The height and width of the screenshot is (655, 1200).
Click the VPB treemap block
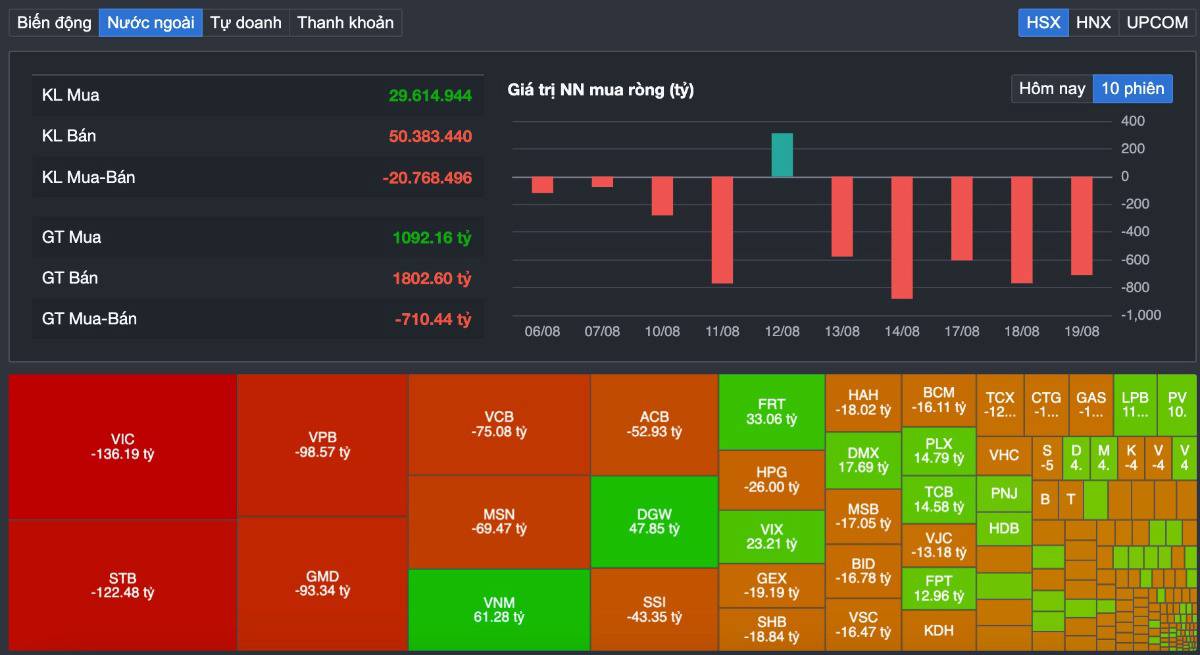pos(323,445)
